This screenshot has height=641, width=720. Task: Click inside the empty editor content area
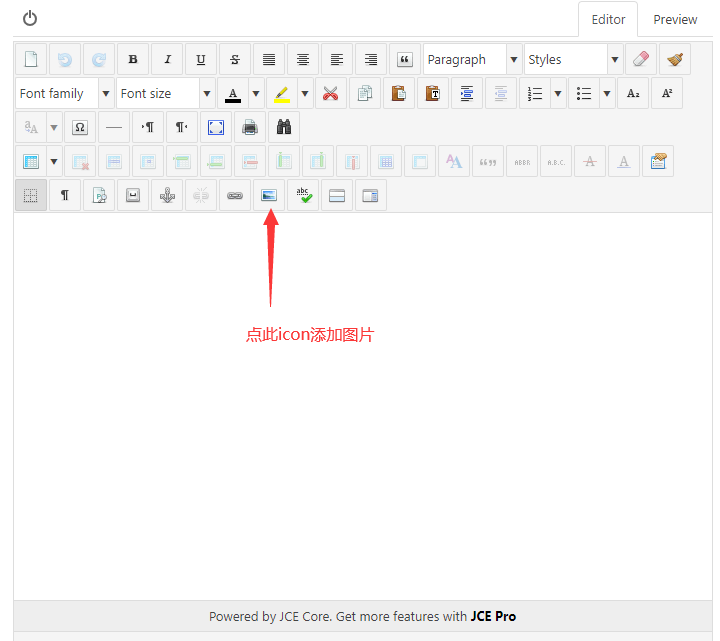pos(360,450)
